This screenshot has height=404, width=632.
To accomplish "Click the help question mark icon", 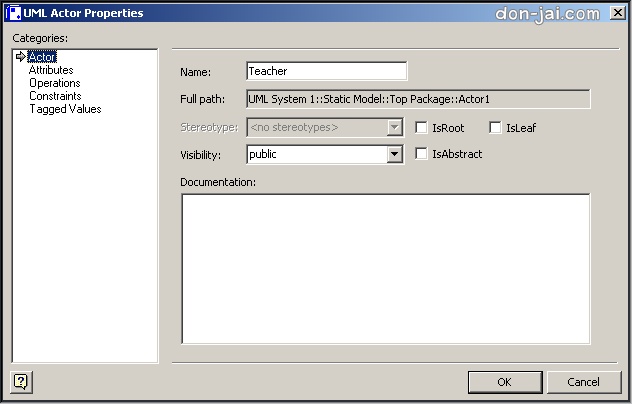I will click(x=21, y=381).
